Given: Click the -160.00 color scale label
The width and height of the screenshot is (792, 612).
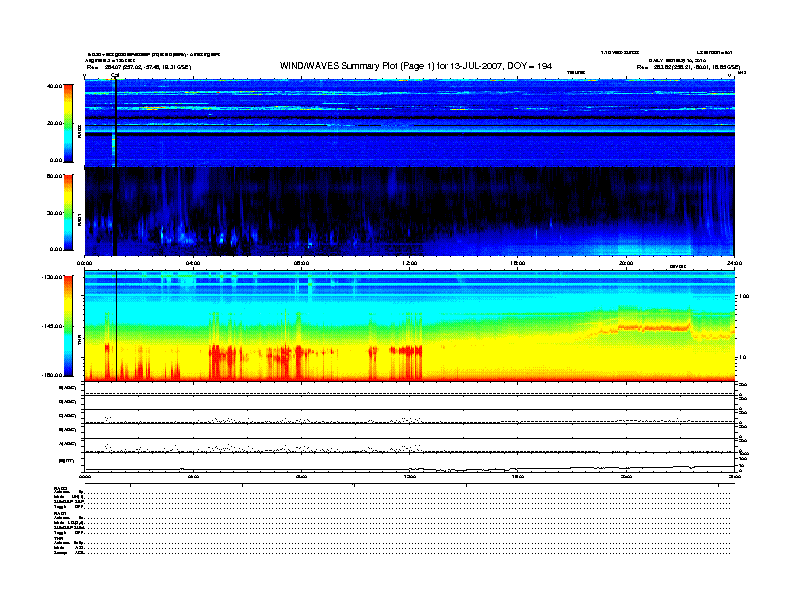Looking at the screenshot, I should click(53, 375).
